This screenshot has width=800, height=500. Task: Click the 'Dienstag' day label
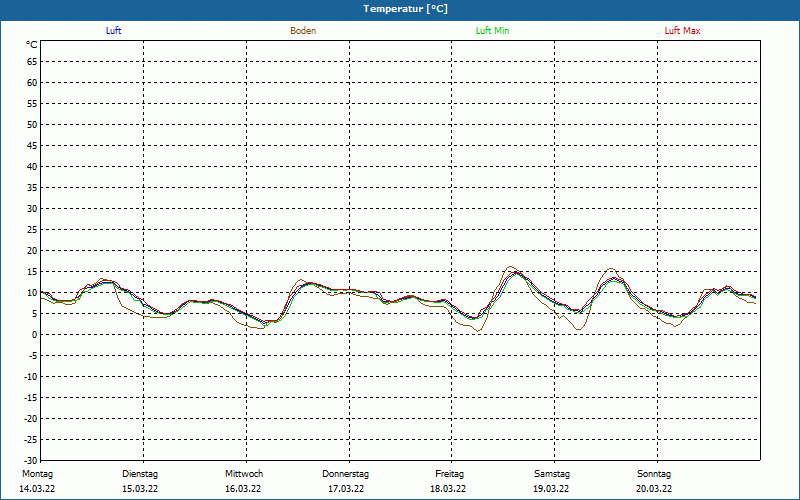click(140, 474)
